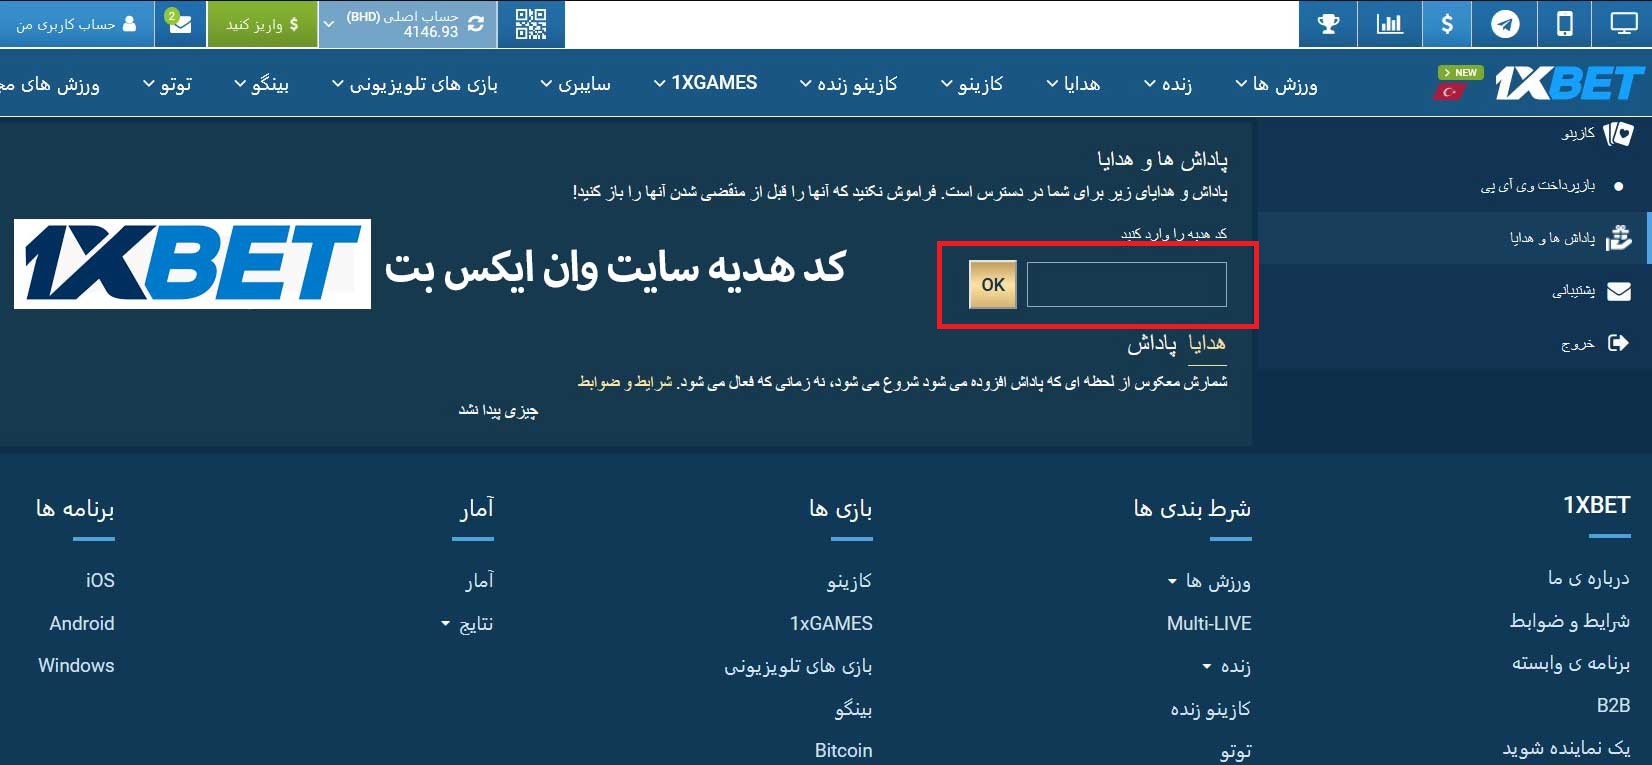Open the زنده navigation dropdown

coord(1168,85)
